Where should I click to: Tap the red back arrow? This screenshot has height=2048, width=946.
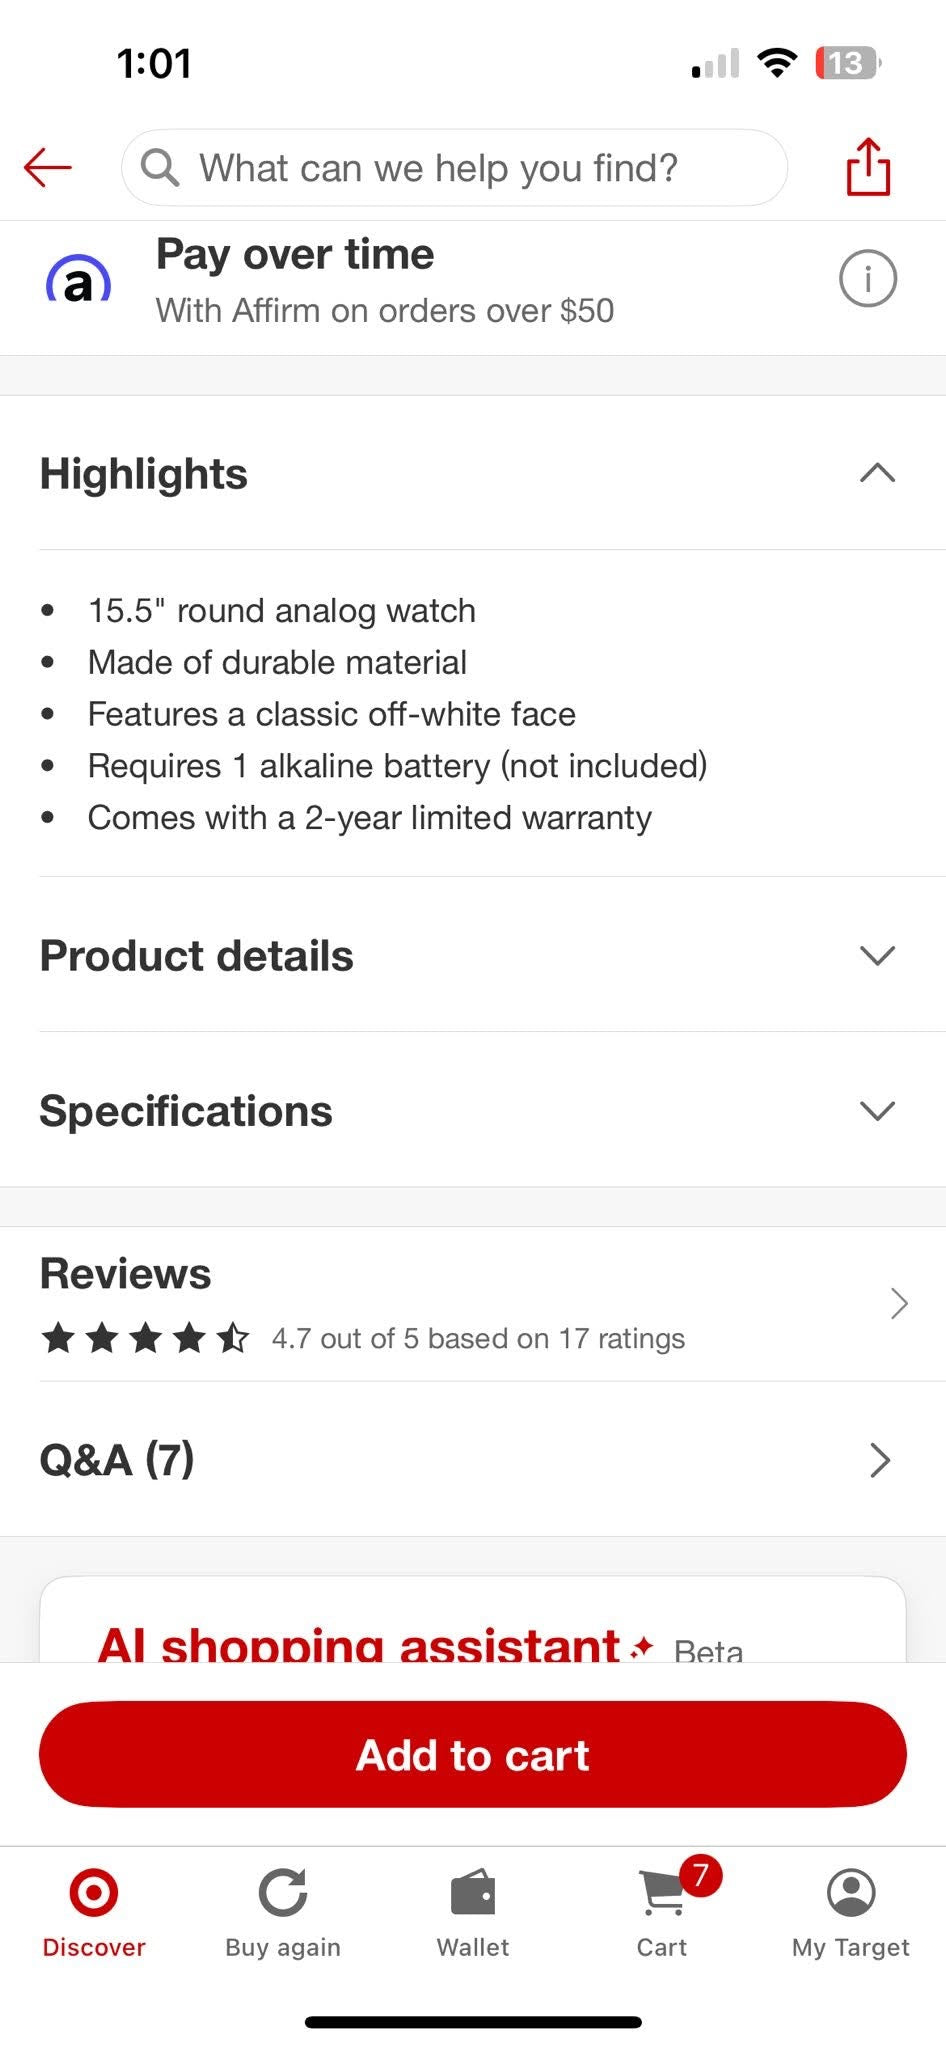pos(48,167)
